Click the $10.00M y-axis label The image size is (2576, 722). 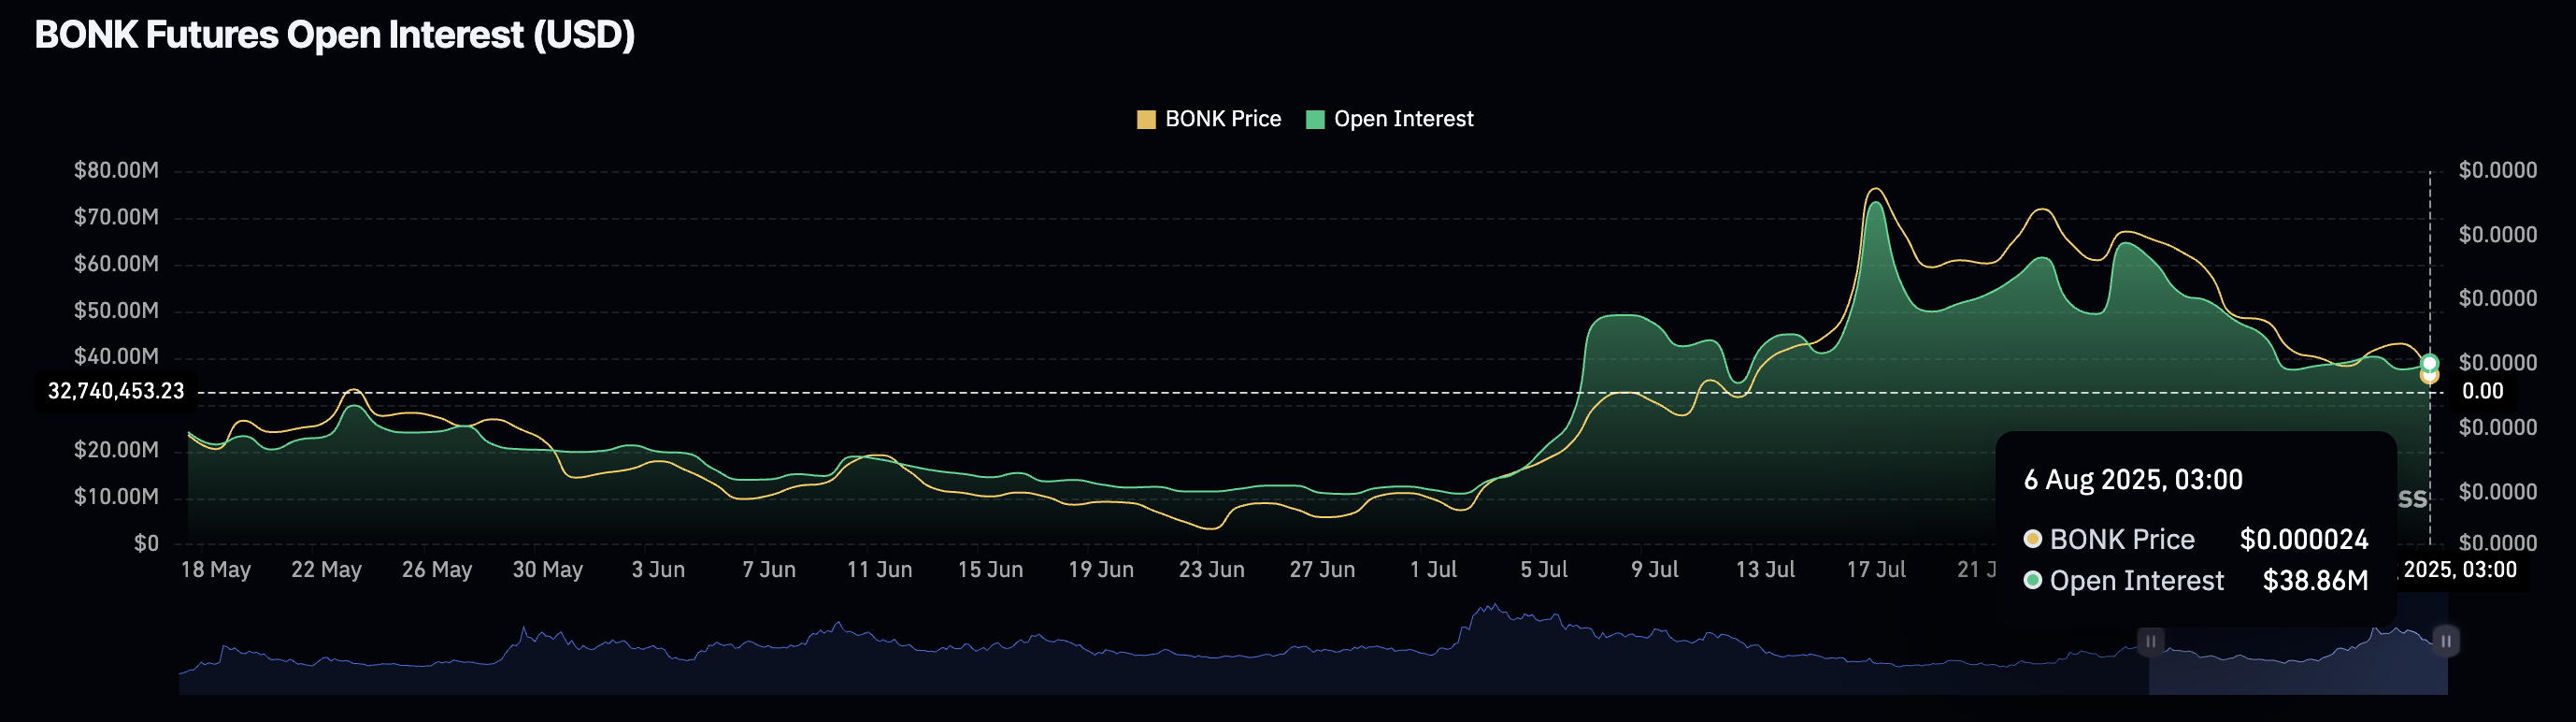(x=116, y=497)
